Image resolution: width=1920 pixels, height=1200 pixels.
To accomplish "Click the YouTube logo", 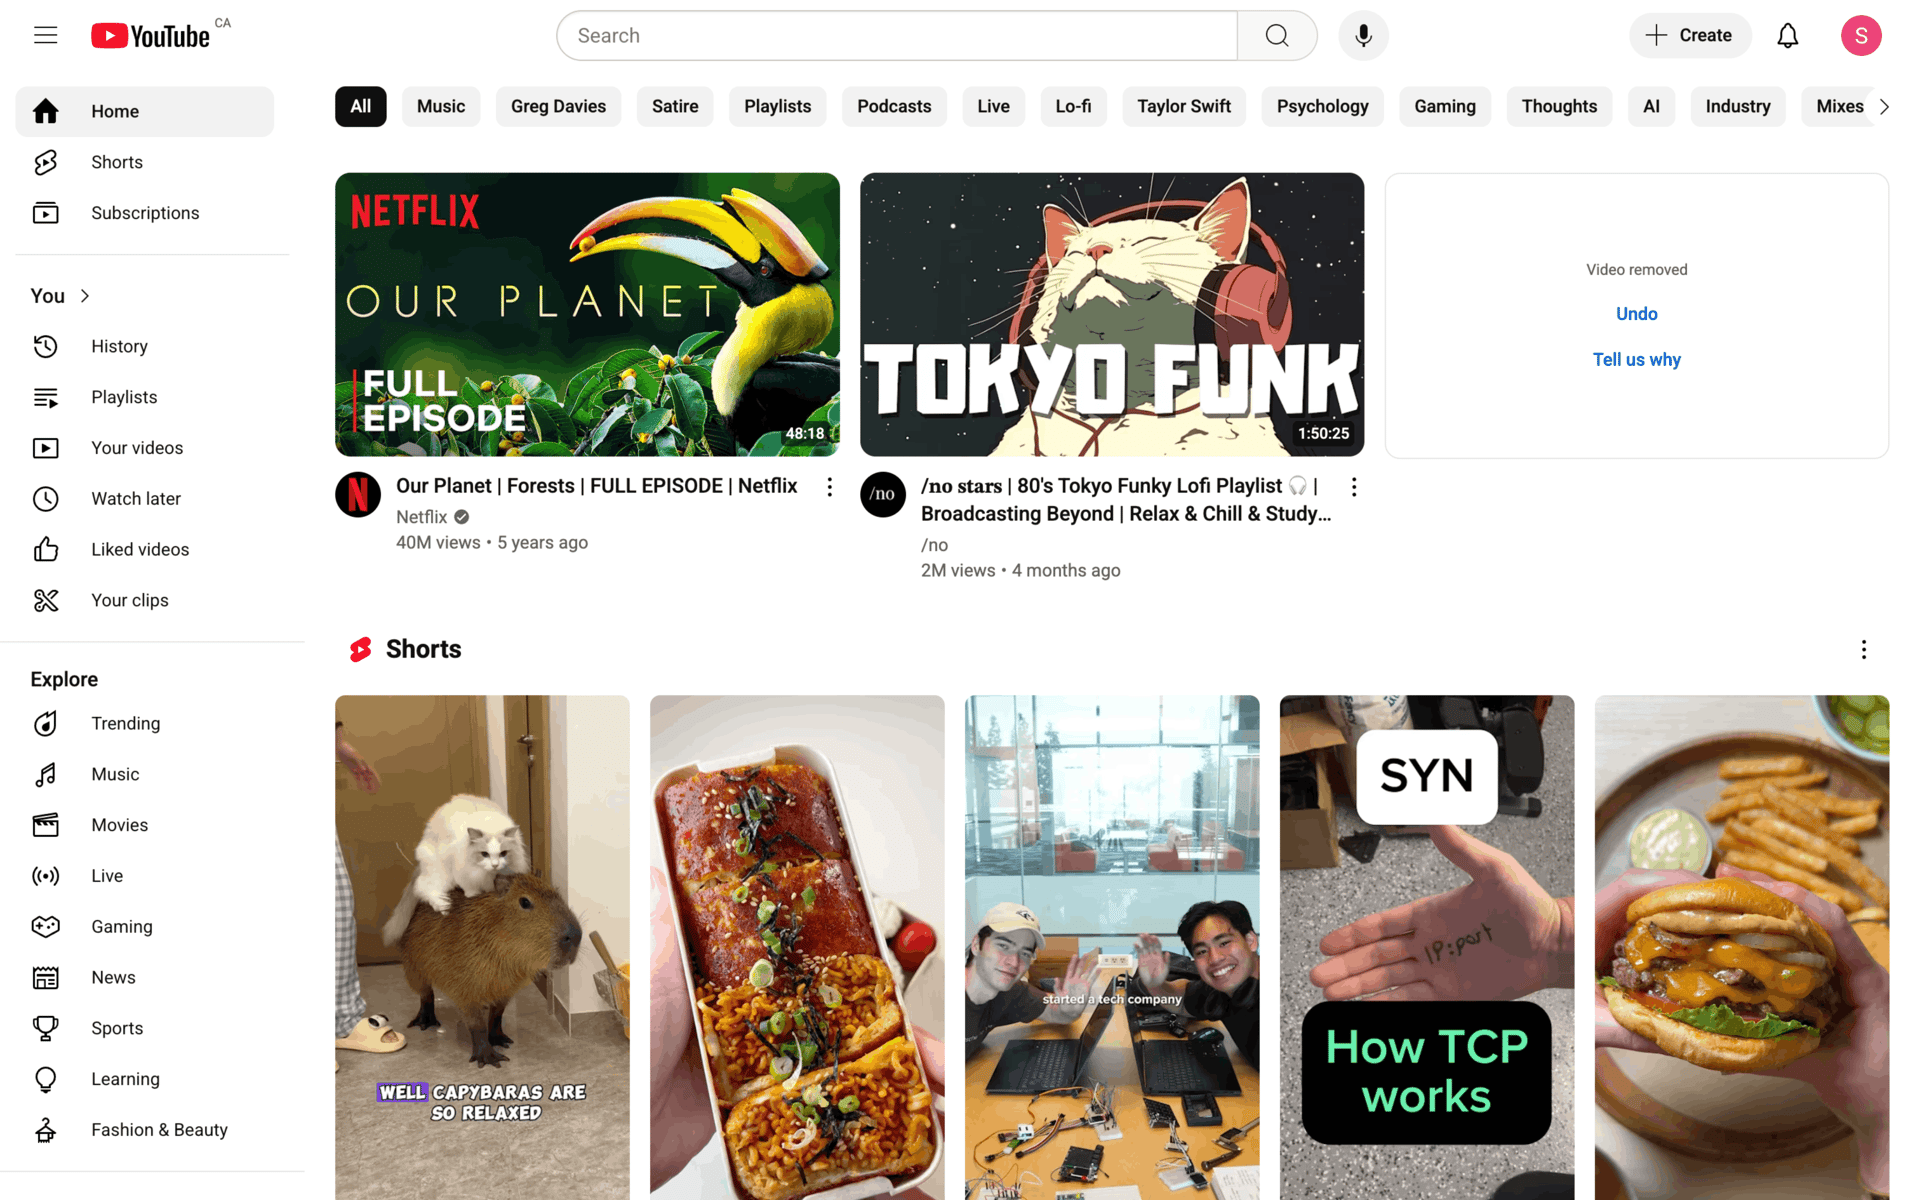I will click(151, 36).
